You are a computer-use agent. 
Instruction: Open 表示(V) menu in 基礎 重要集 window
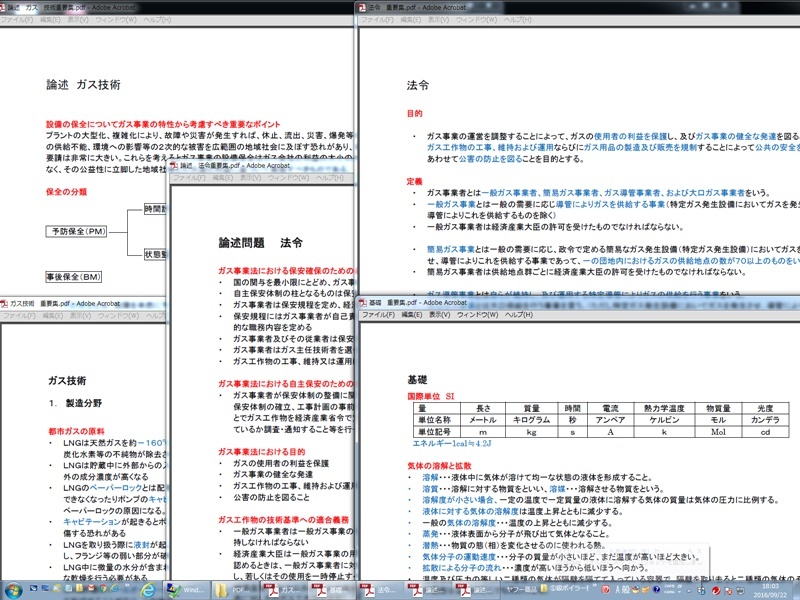(x=439, y=314)
